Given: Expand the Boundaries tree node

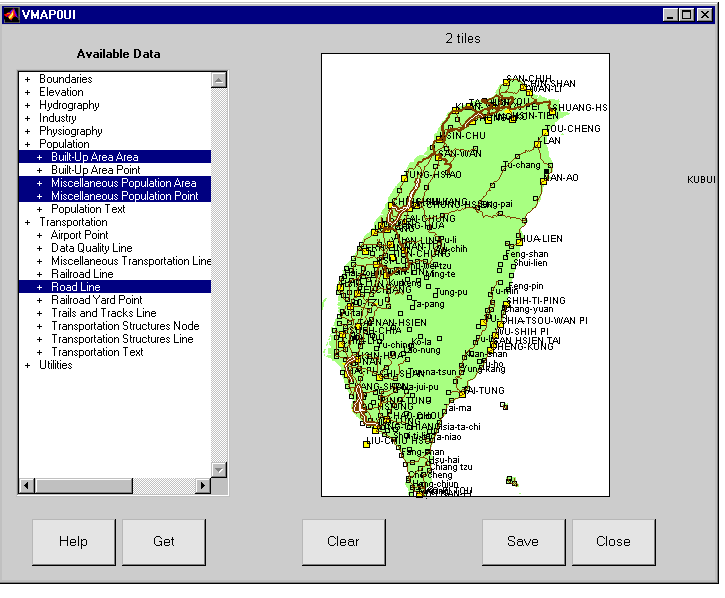Looking at the screenshot, I should click(x=28, y=79).
